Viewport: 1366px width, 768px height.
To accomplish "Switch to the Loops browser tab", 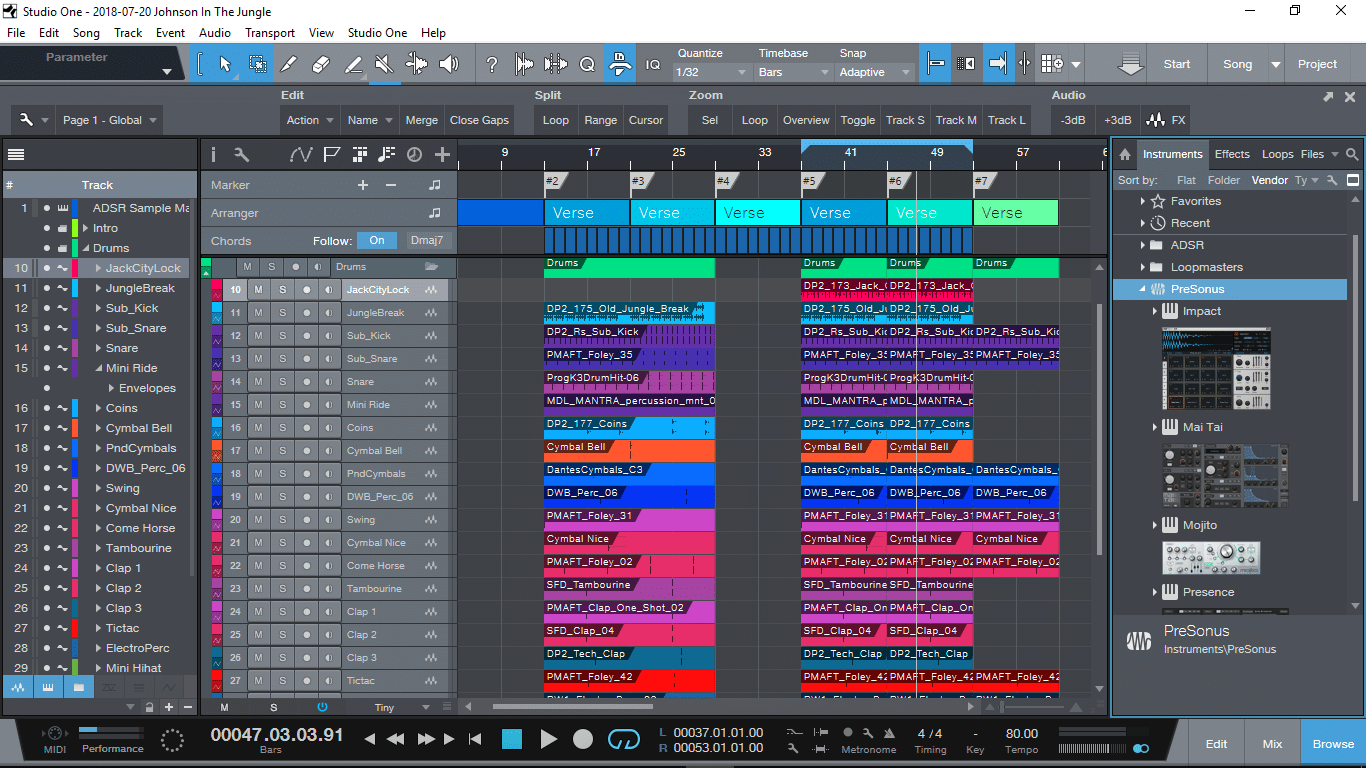I will (1277, 154).
